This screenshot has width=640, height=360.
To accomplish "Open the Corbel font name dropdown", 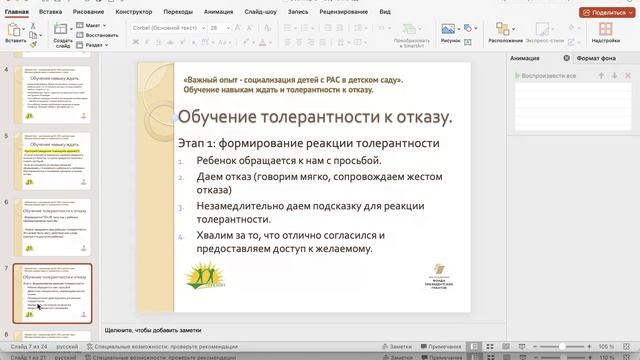I will [203, 28].
